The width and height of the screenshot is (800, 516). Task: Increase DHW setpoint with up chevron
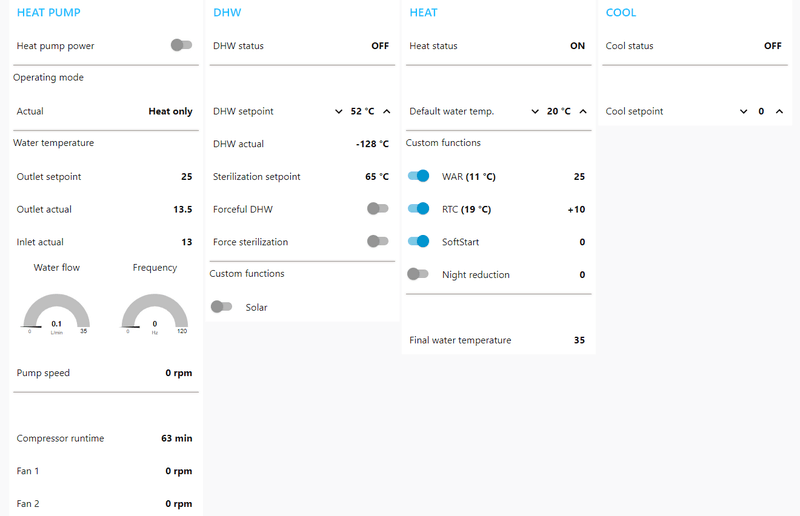387,111
